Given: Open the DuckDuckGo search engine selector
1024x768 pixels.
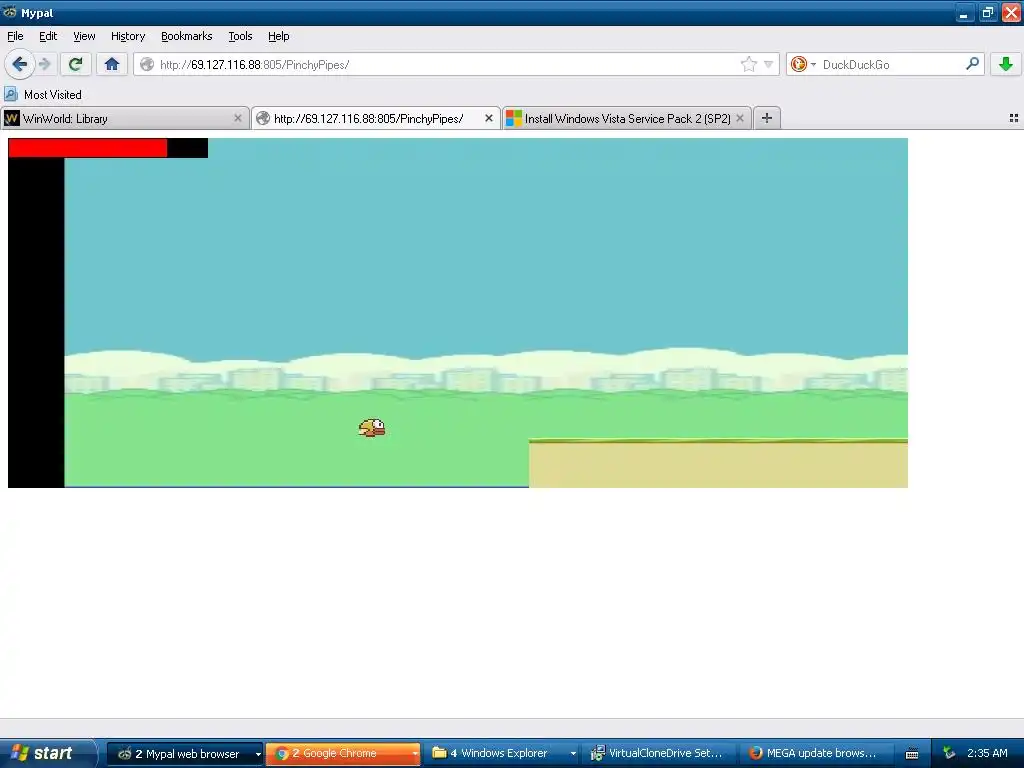Looking at the screenshot, I should [x=803, y=64].
